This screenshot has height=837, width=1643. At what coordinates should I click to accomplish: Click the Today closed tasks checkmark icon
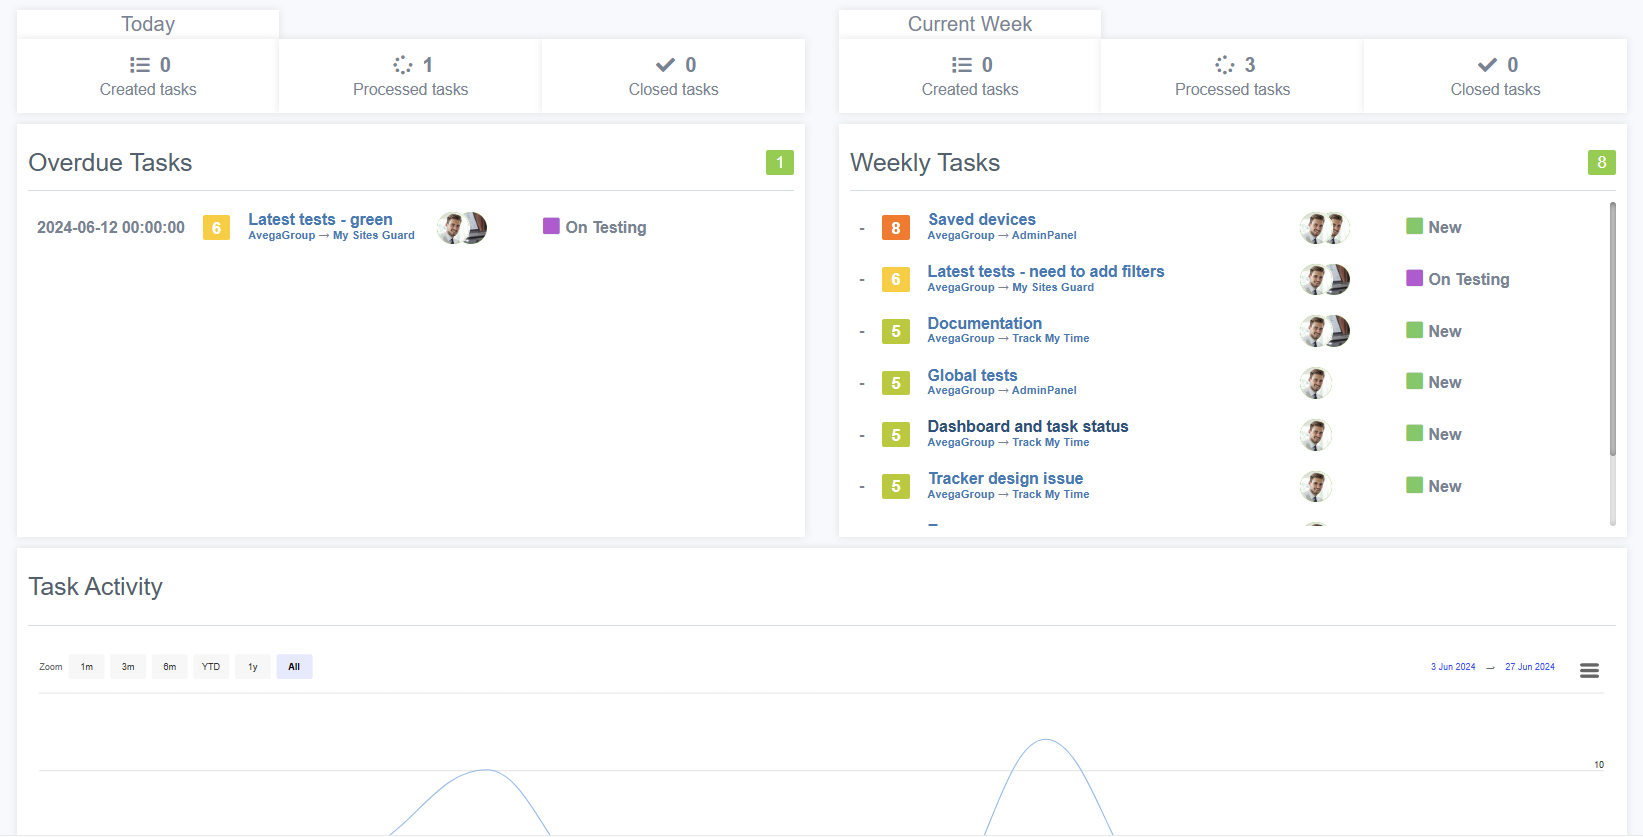coord(665,65)
